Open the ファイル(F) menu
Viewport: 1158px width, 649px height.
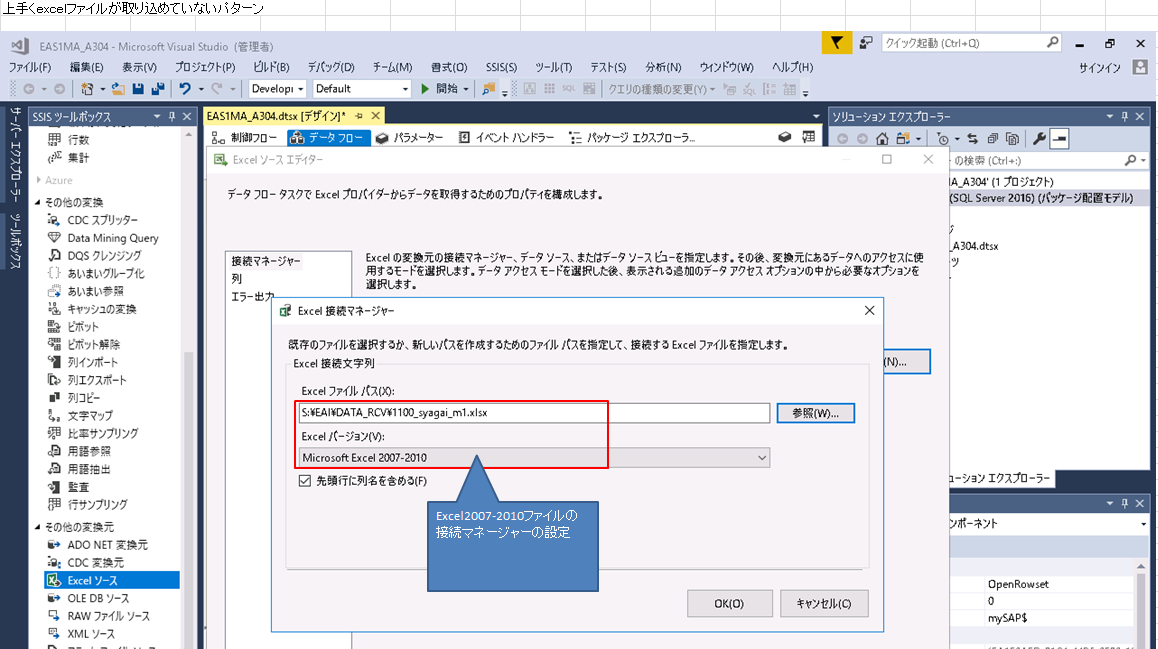pos(30,67)
